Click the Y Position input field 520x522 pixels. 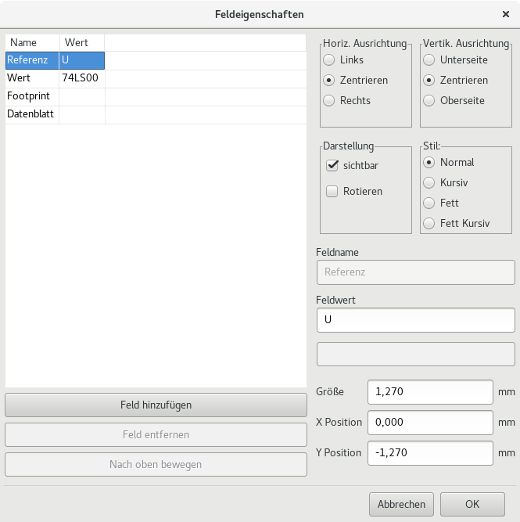[x=430, y=453]
